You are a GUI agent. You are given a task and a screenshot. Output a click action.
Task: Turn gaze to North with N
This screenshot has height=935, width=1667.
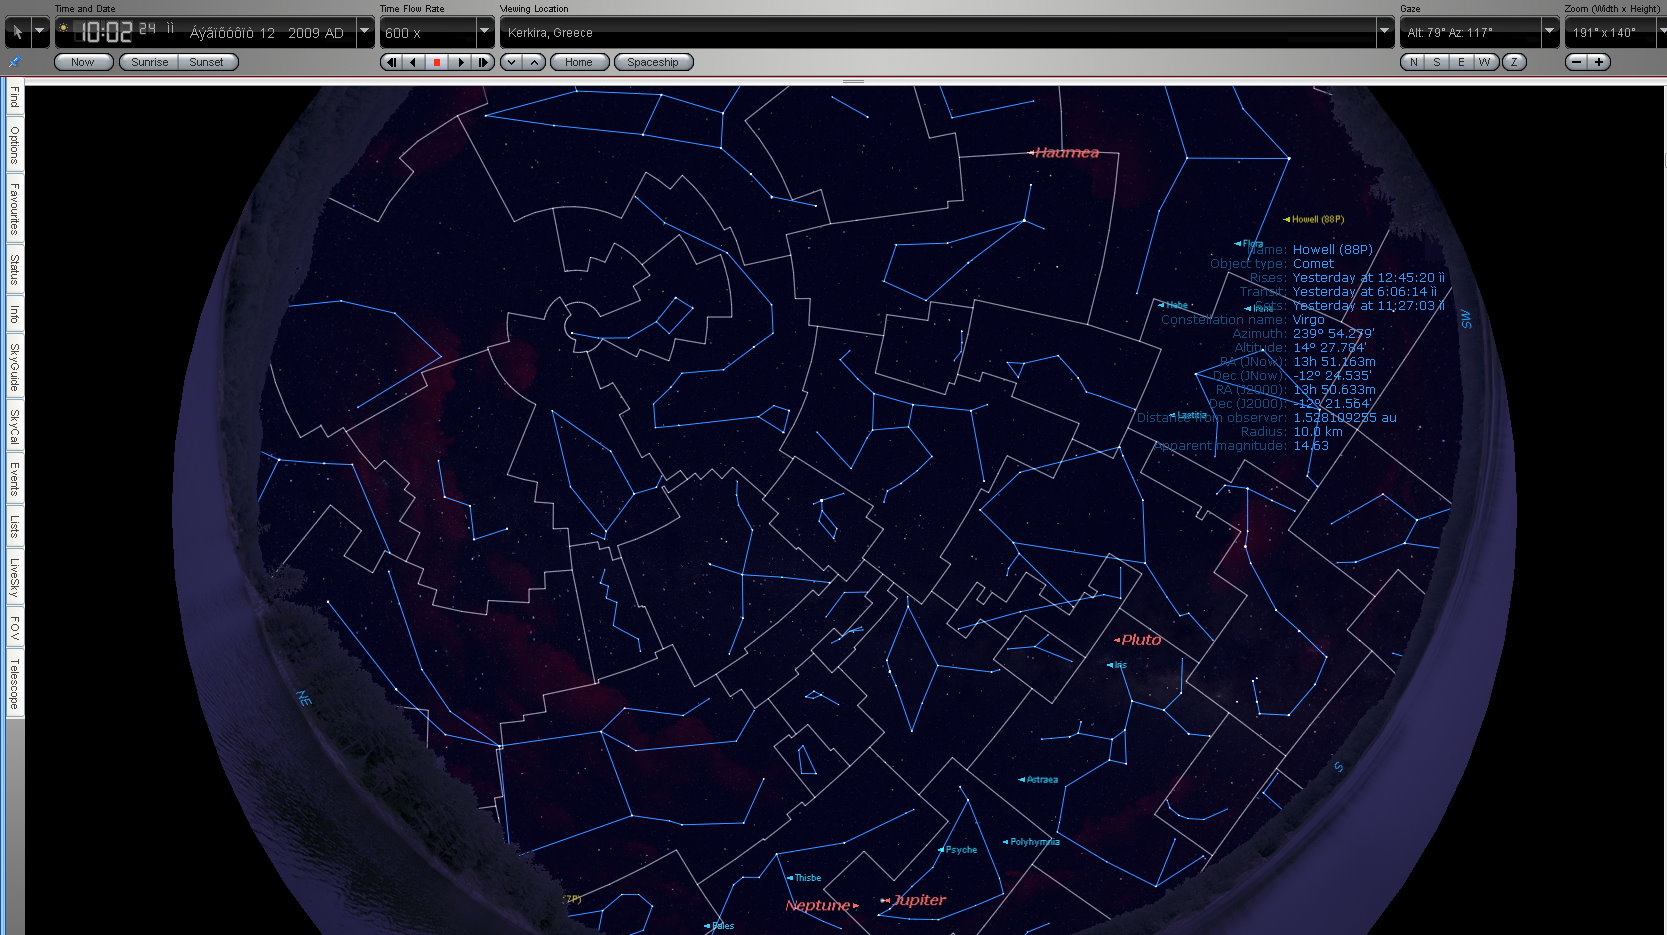1413,62
